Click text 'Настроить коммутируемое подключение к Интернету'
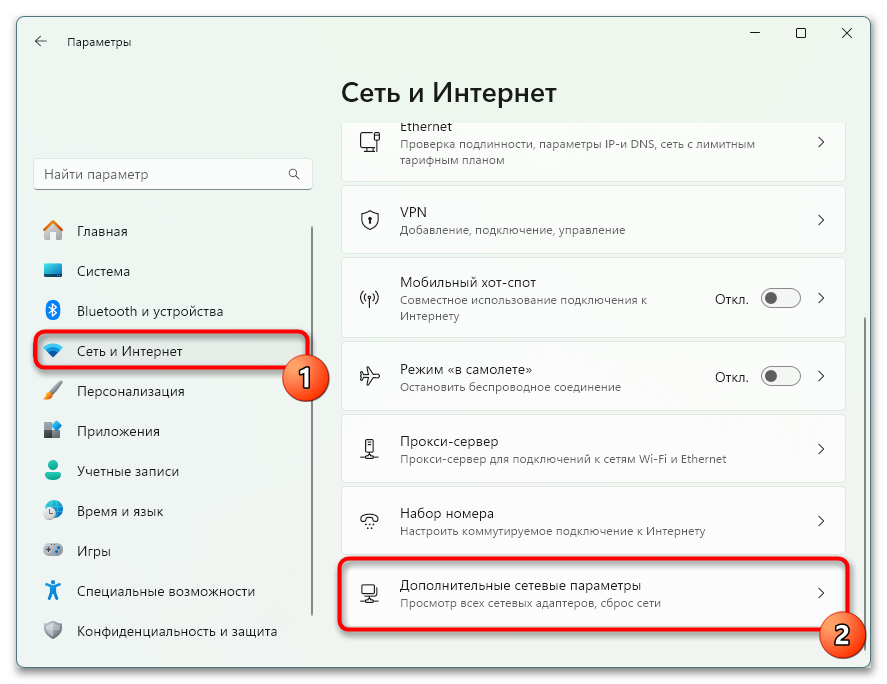The image size is (887, 684). coord(553,531)
